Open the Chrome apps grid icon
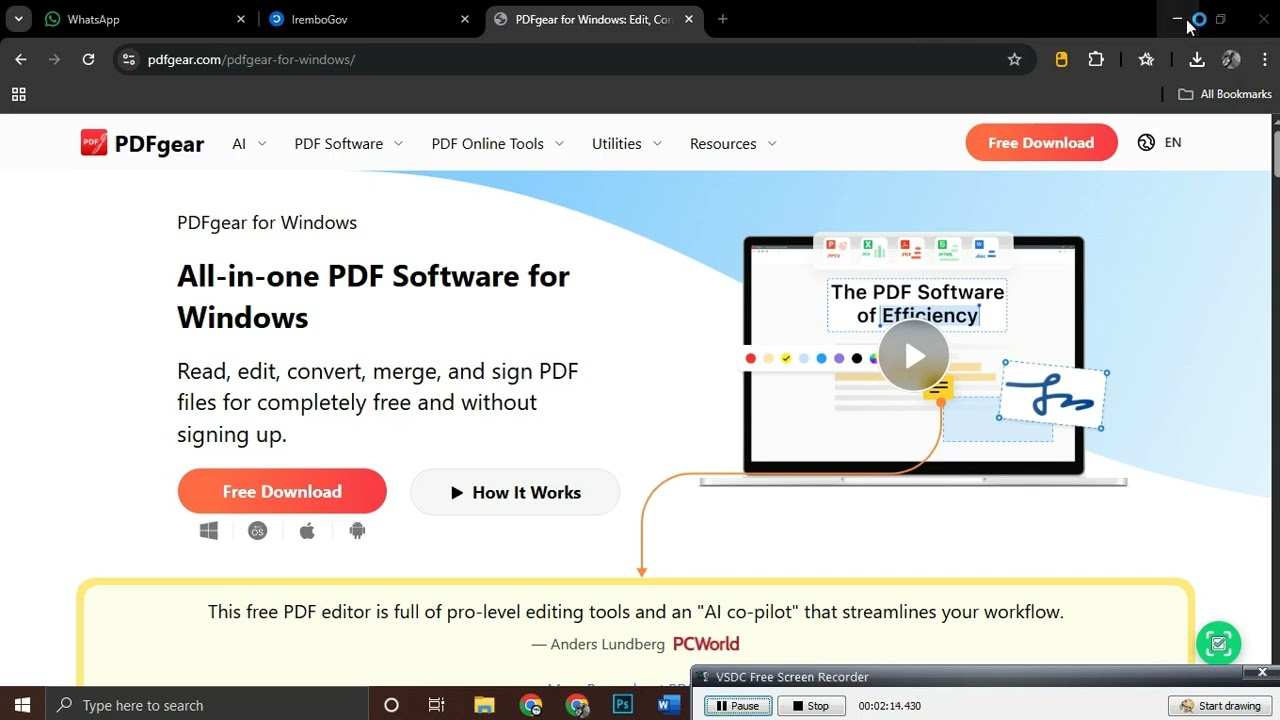Screen dimensions: 1280x720 point(18,94)
